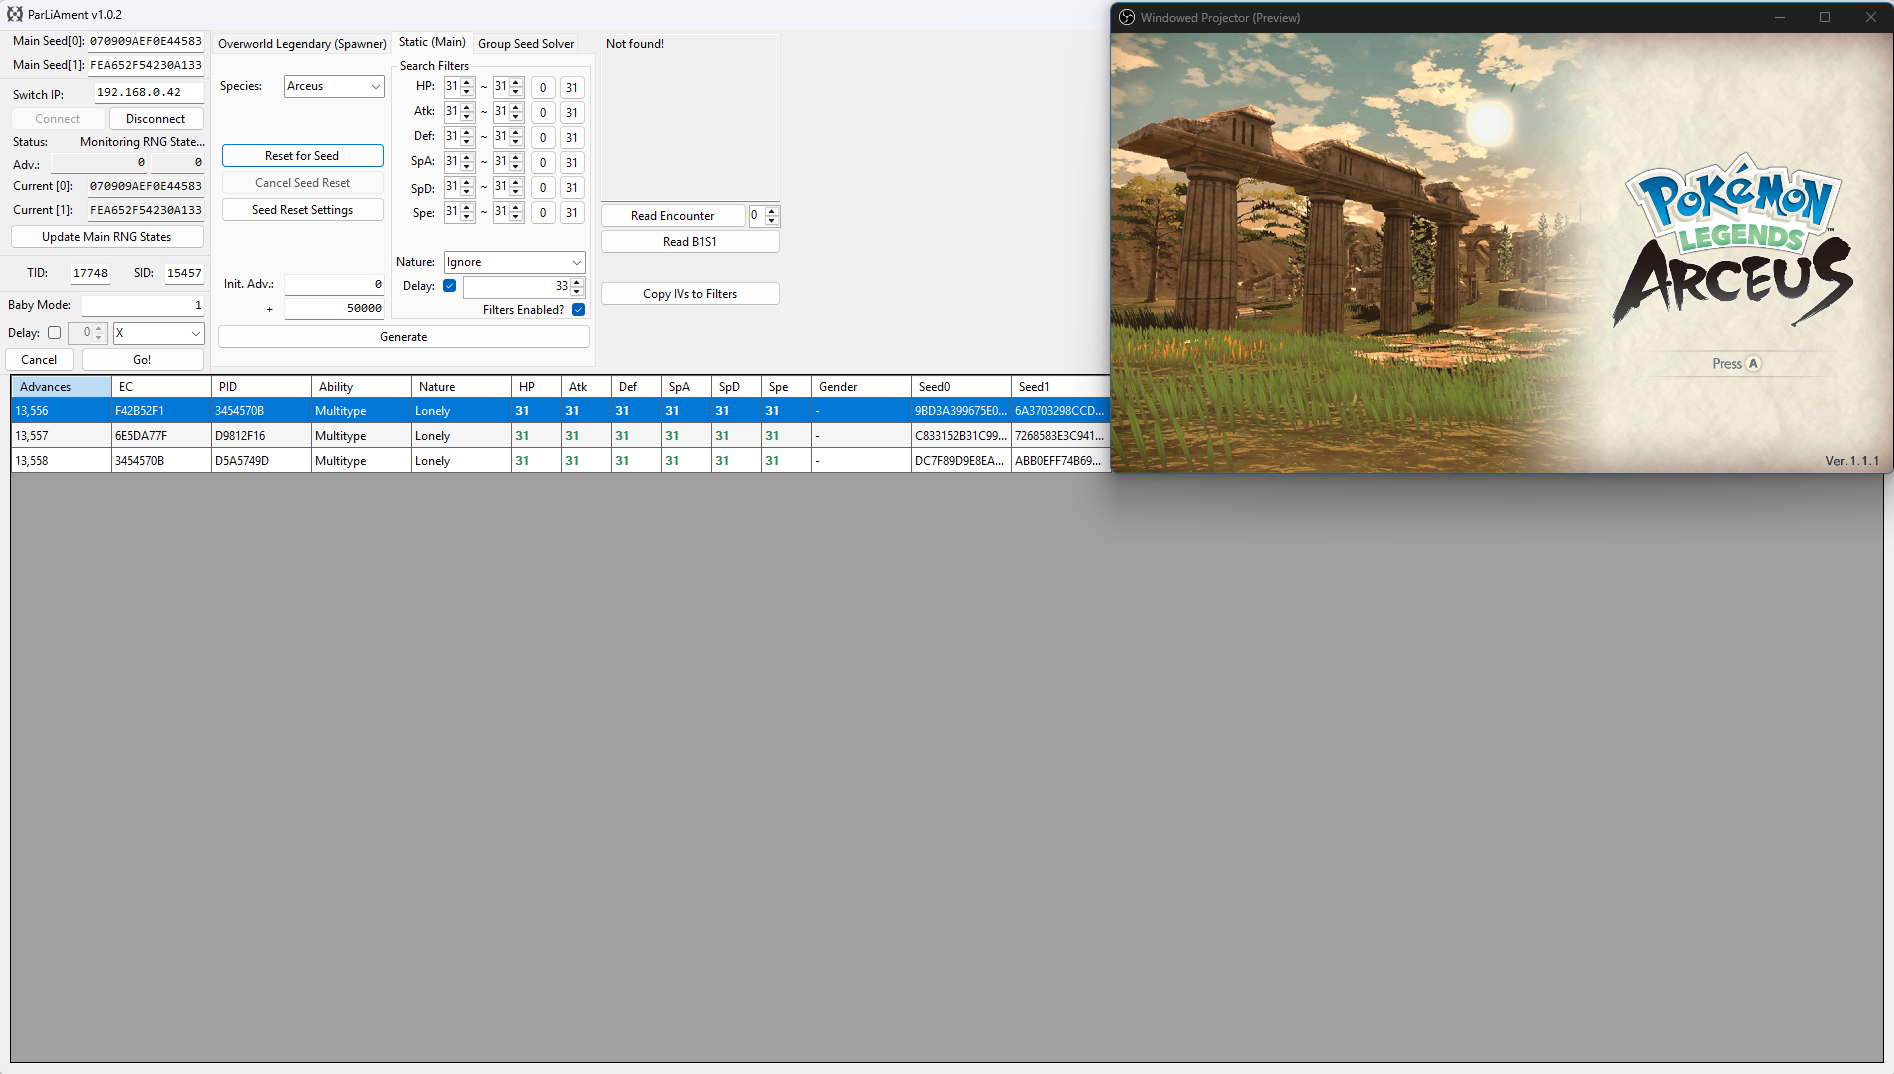Click the SpD row 31 preset button

(x=572, y=188)
